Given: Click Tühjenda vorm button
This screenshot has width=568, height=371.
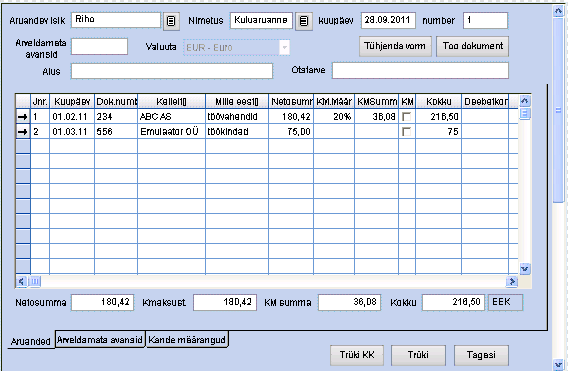Looking at the screenshot, I should pos(395,46).
